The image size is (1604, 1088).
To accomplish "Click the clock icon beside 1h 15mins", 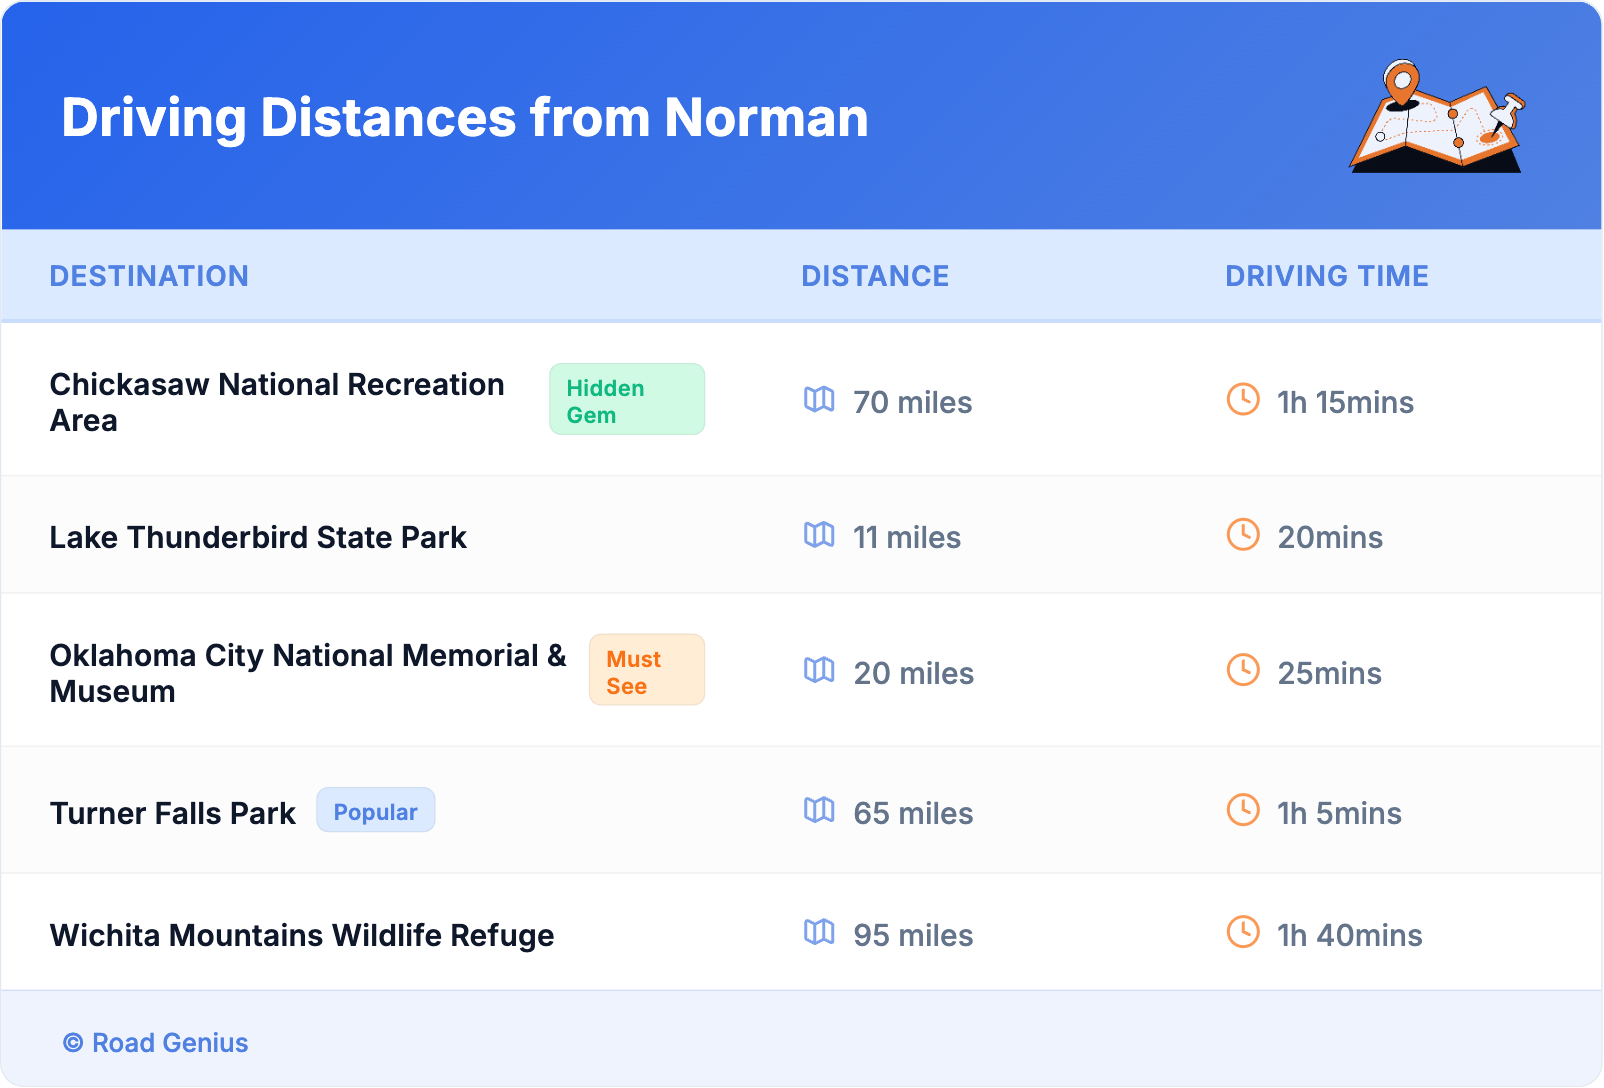I will (1243, 400).
